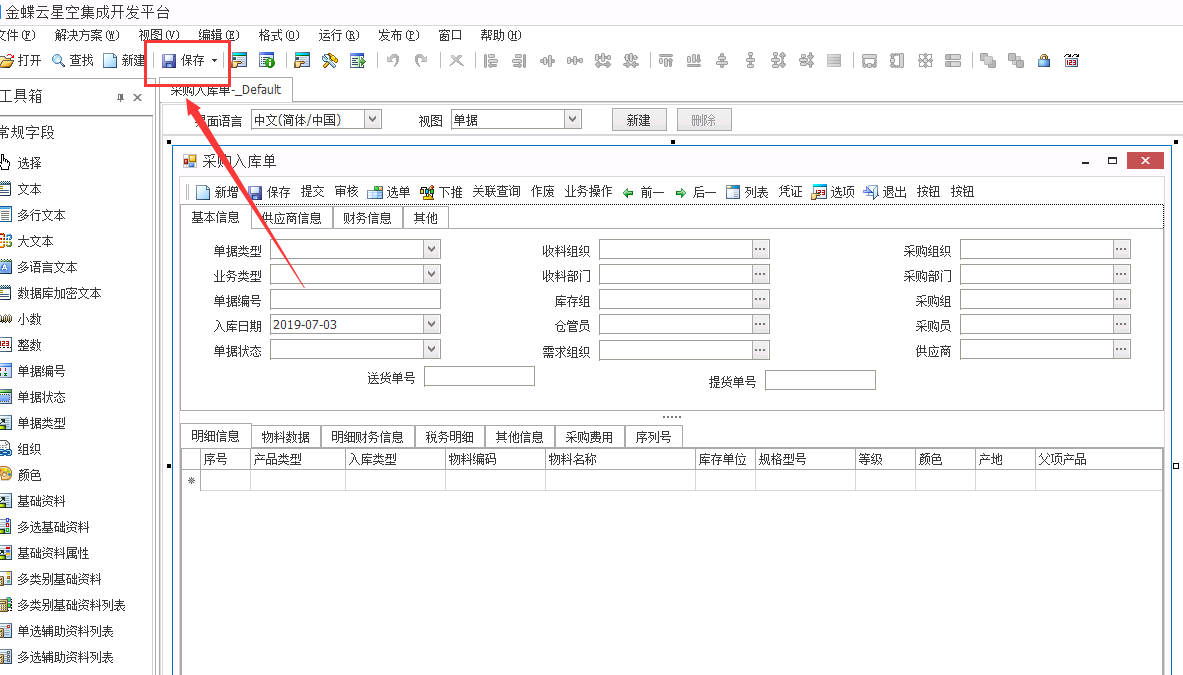Click the align right icon in toolbar
This screenshot has height=675, width=1183.
coord(518,60)
